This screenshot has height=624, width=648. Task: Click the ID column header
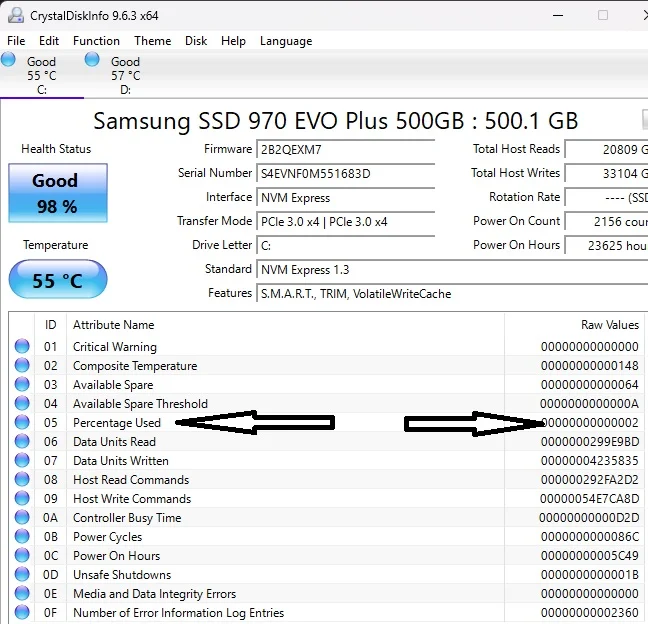click(x=50, y=325)
